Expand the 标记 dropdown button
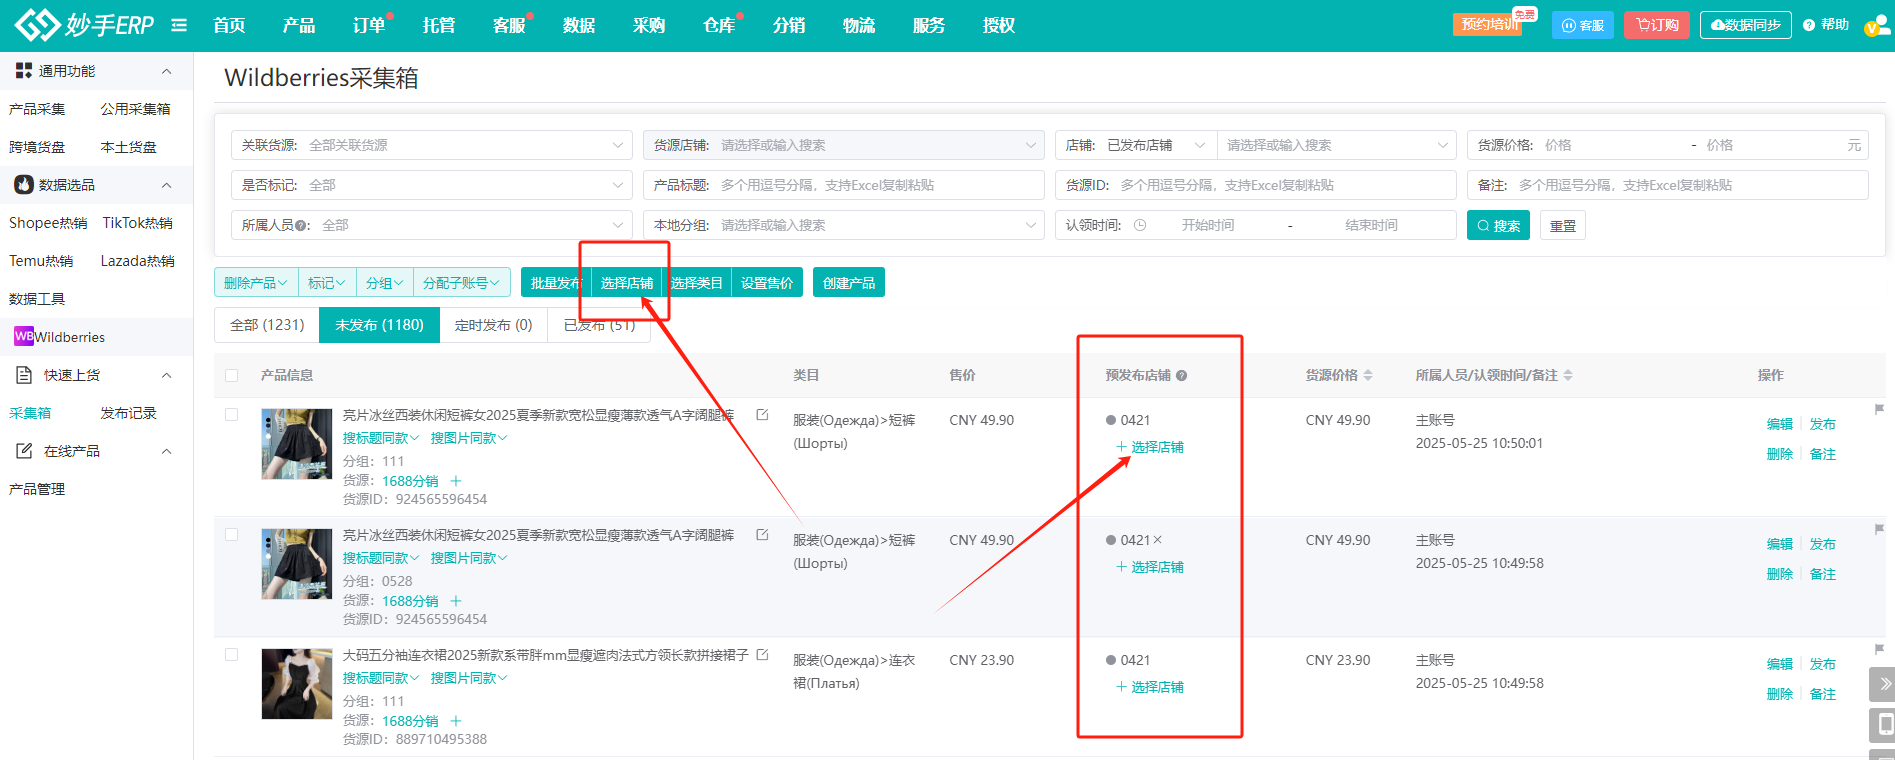Image resolution: width=1895 pixels, height=760 pixels. (x=326, y=283)
